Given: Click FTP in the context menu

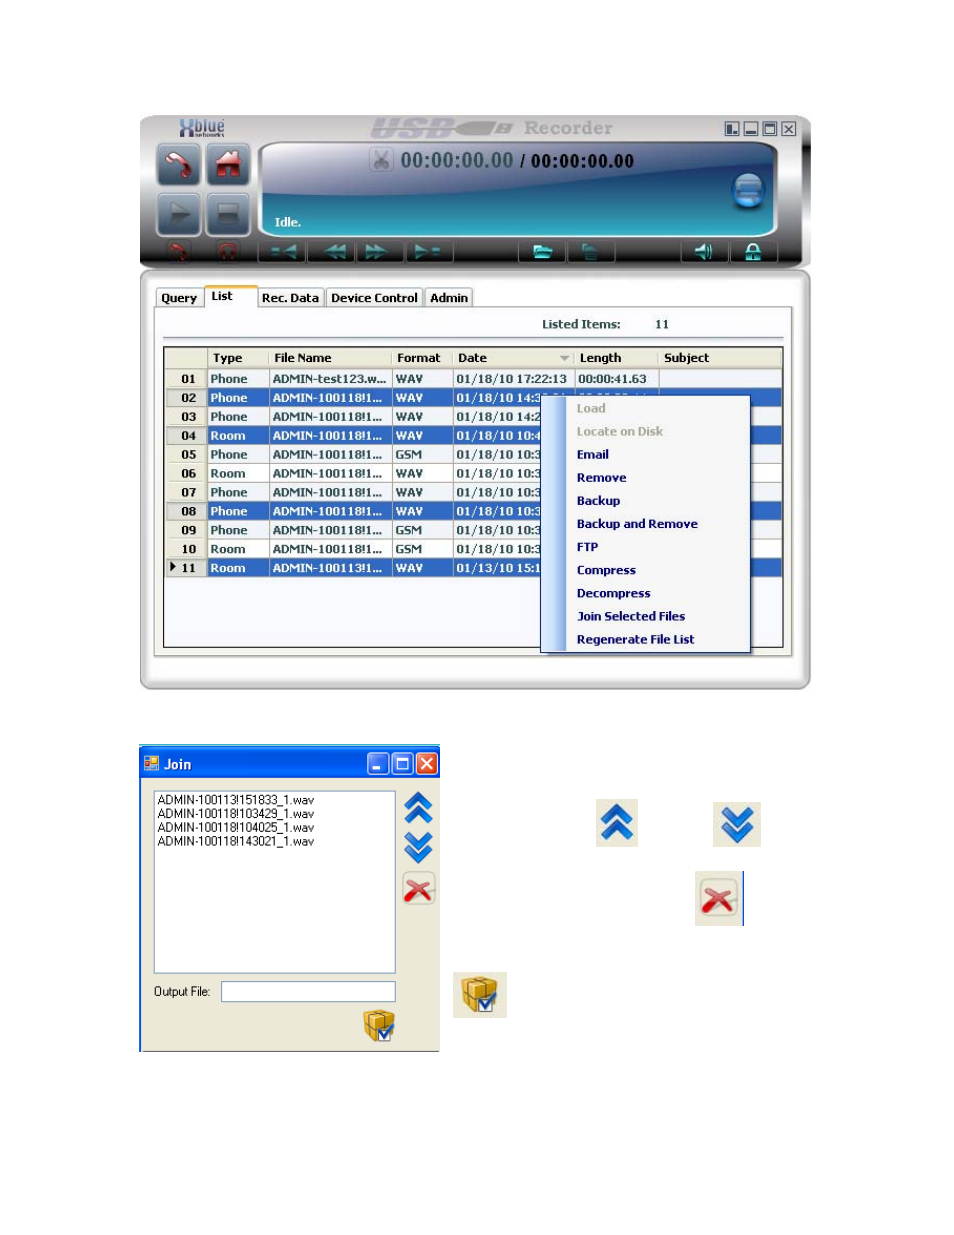Looking at the screenshot, I should pyautogui.click(x=587, y=547).
